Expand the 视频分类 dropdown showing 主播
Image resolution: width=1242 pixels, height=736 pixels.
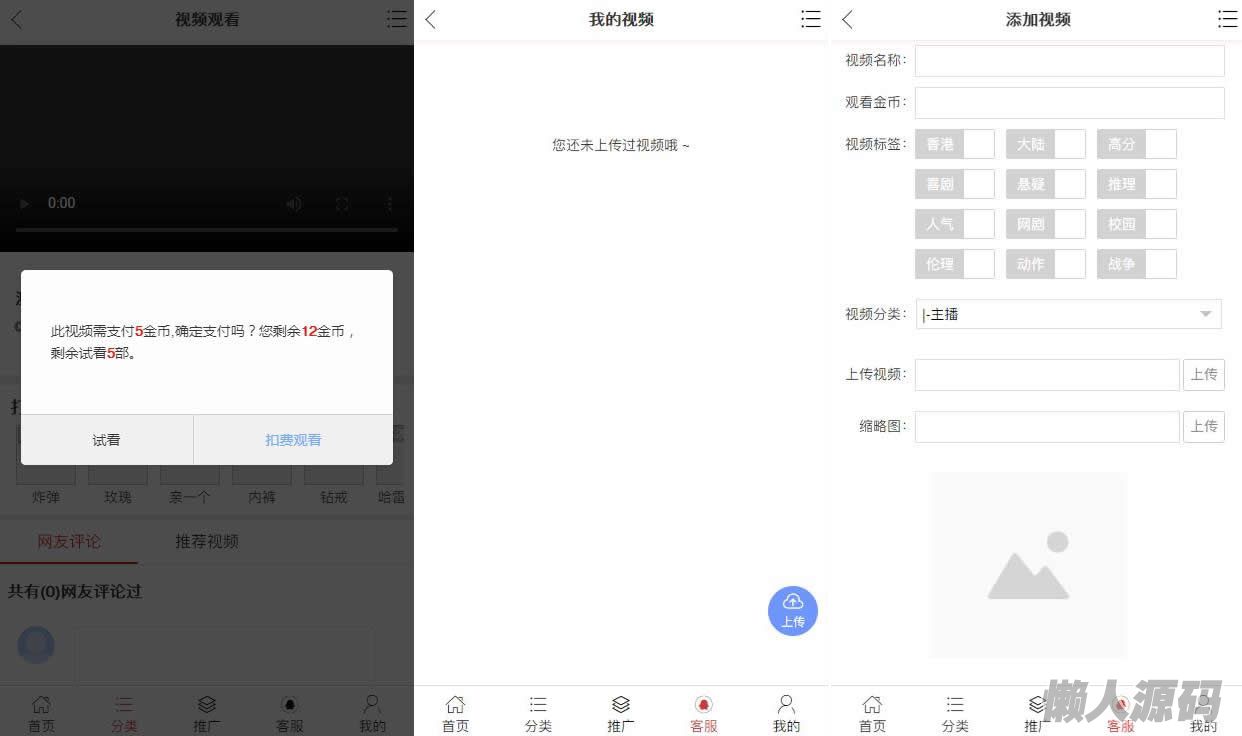[x=1068, y=314]
